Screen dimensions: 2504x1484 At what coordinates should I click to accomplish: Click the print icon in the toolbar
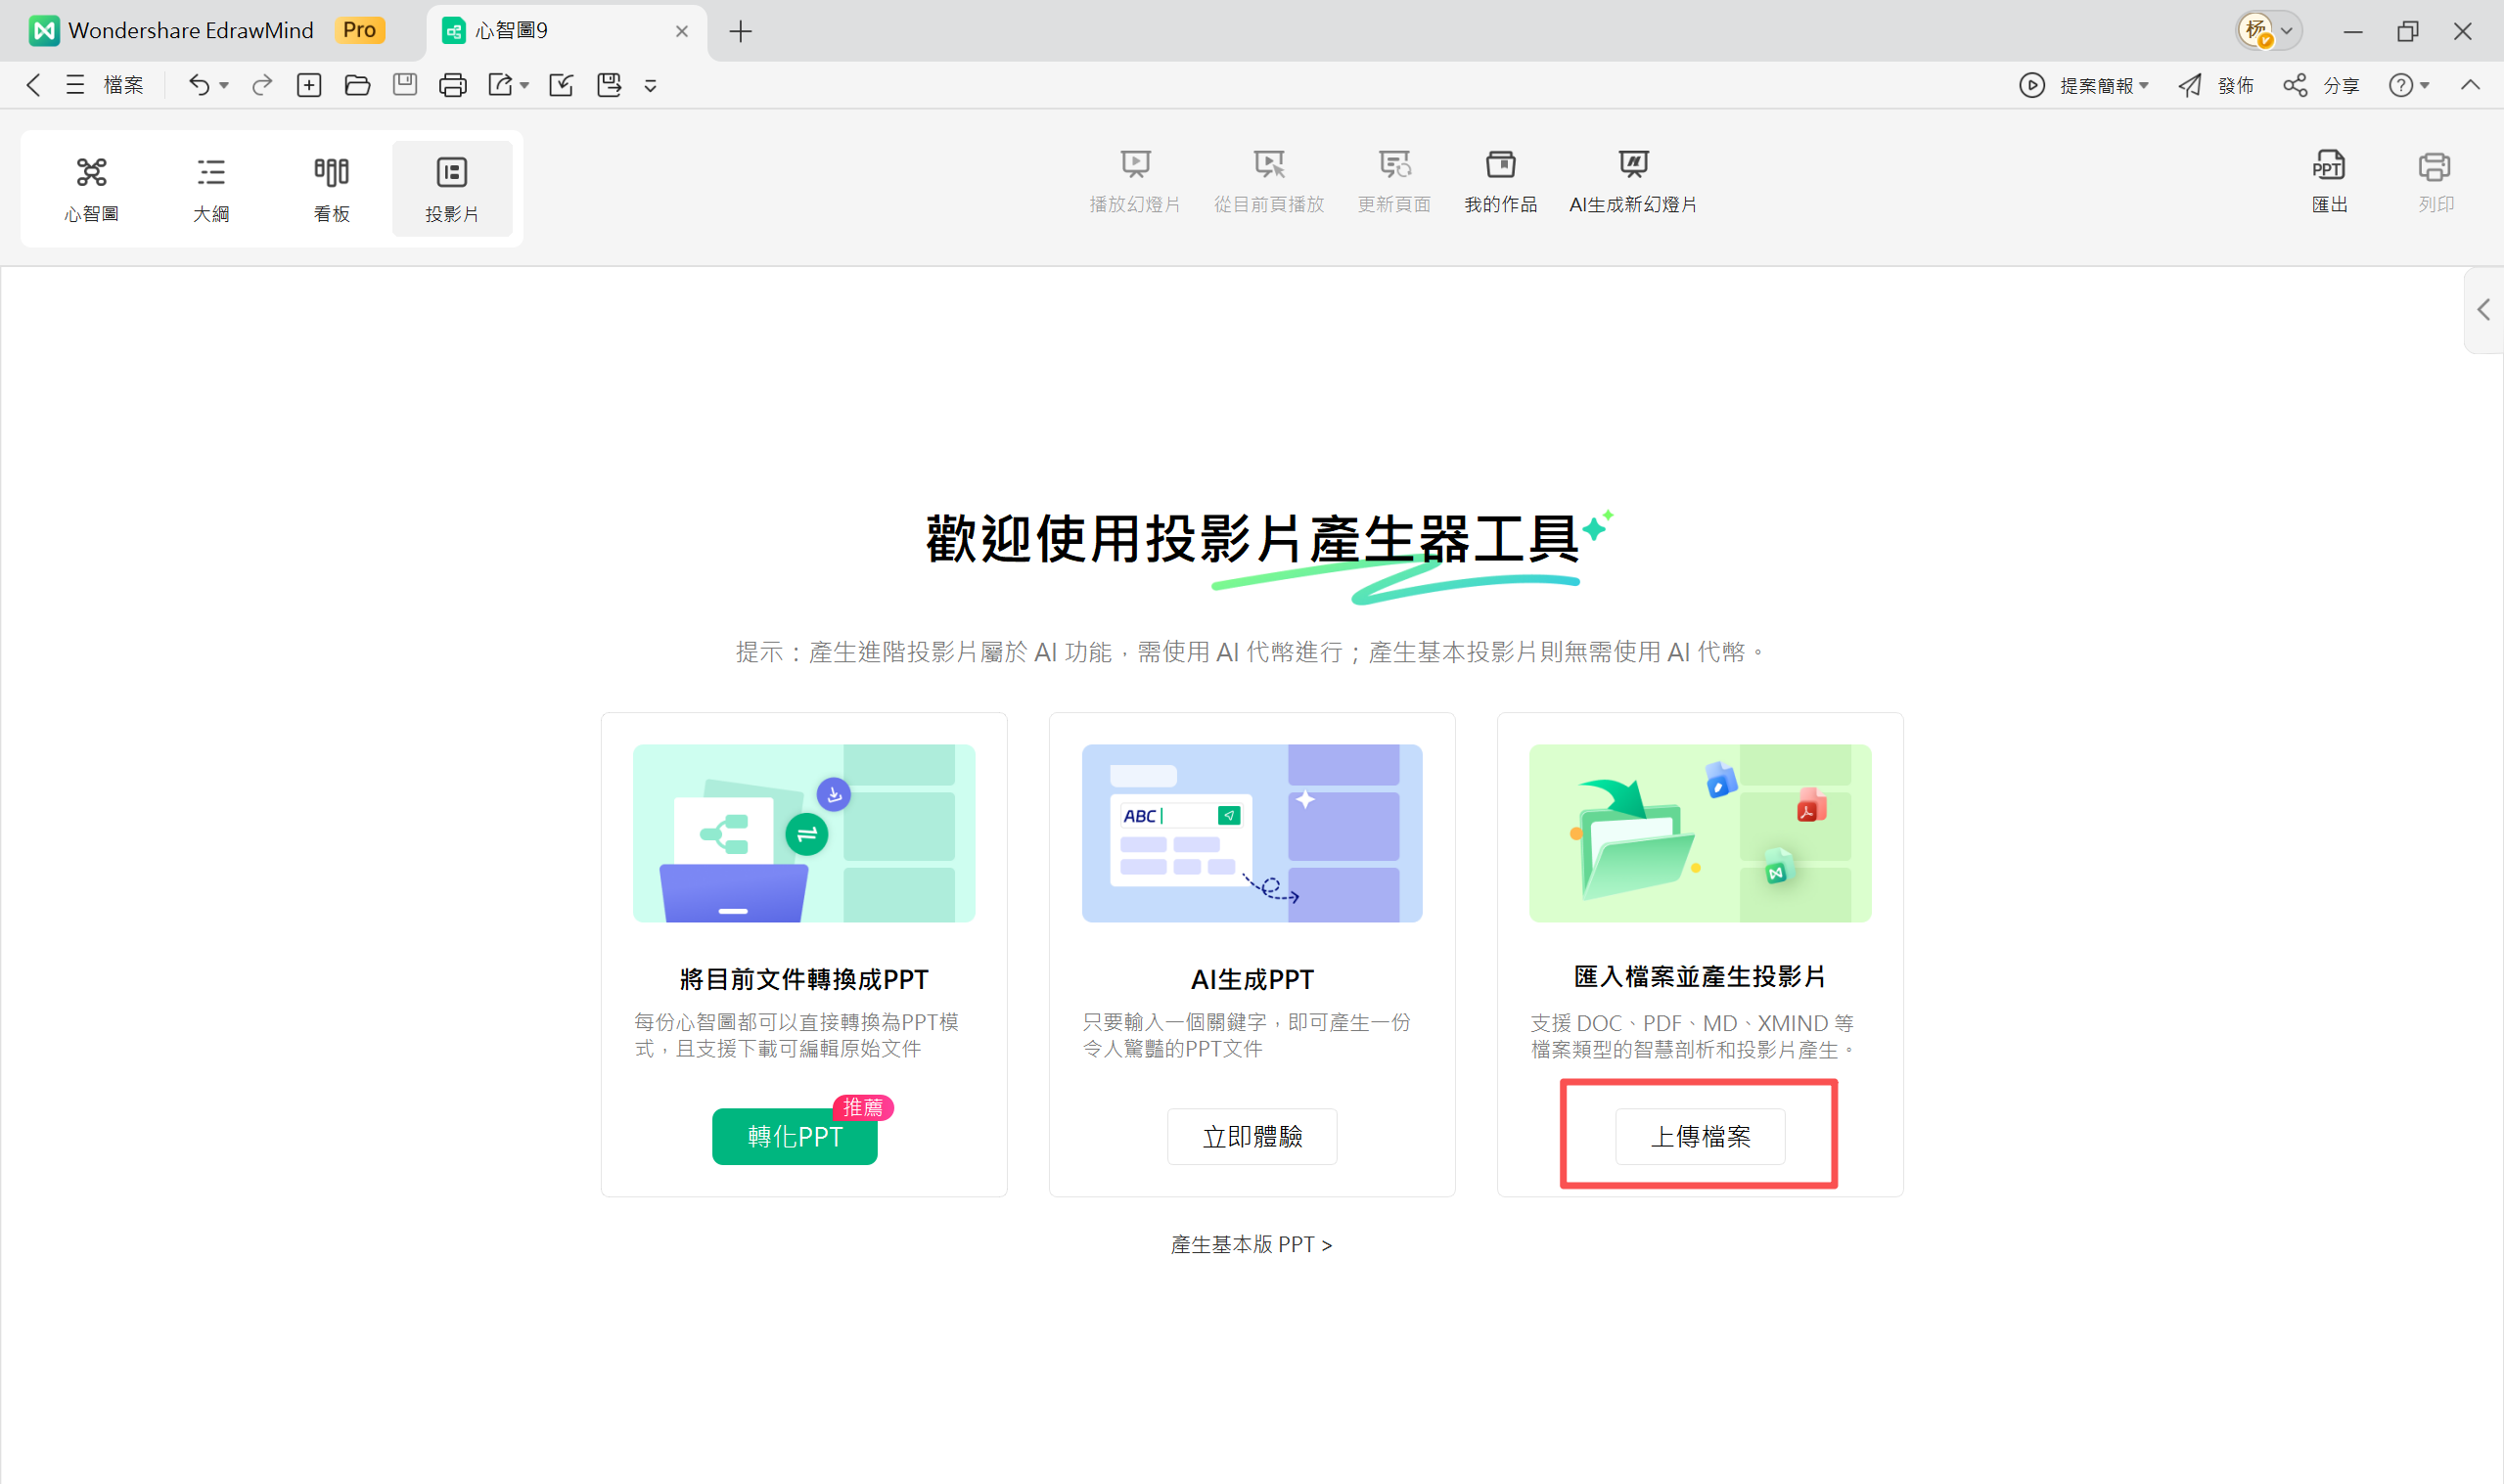click(x=453, y=85)
